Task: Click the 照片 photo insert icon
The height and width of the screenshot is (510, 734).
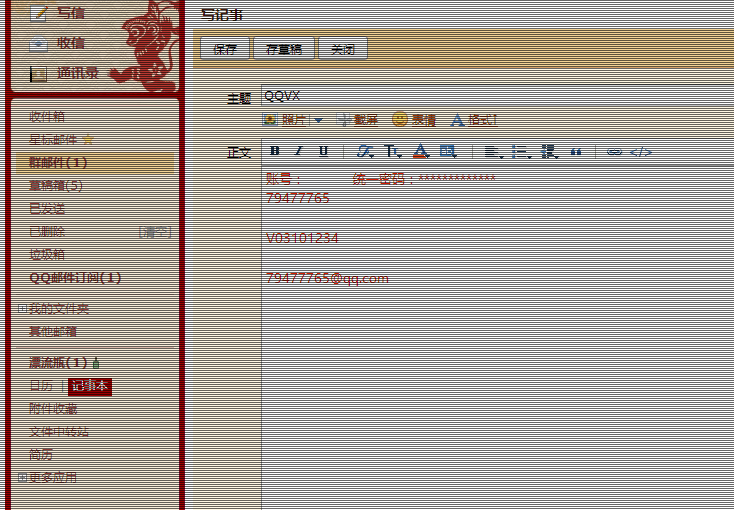Action: [270, 120]
